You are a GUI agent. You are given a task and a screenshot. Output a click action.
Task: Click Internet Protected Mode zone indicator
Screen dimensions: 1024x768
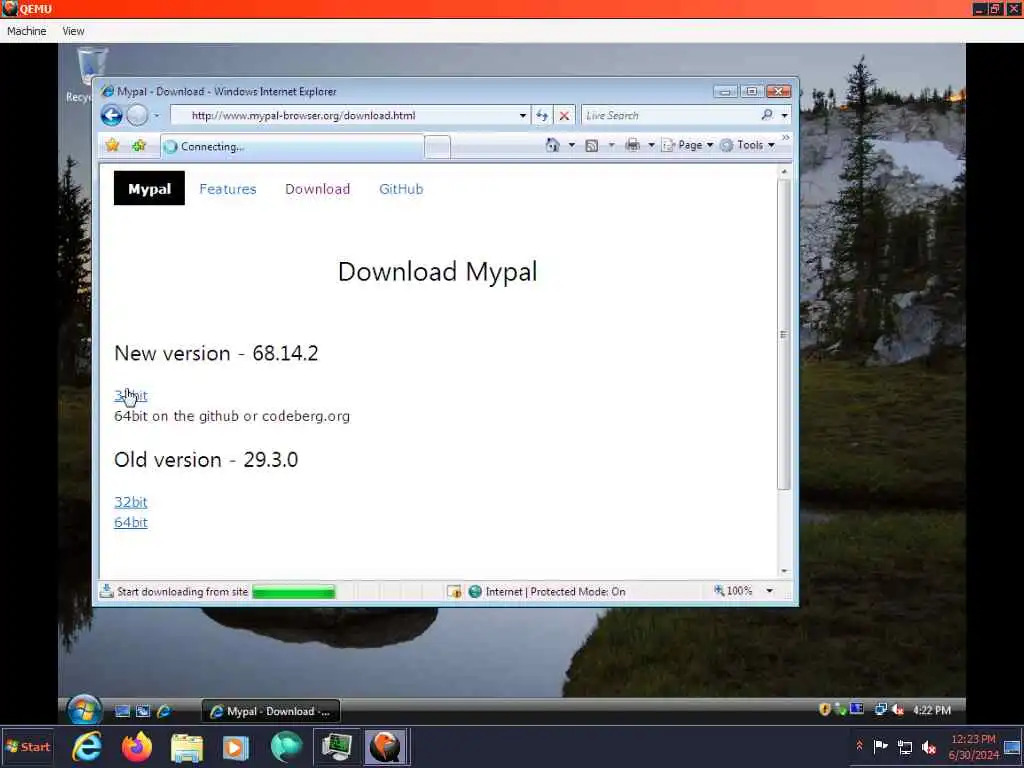tap(547, 592)
